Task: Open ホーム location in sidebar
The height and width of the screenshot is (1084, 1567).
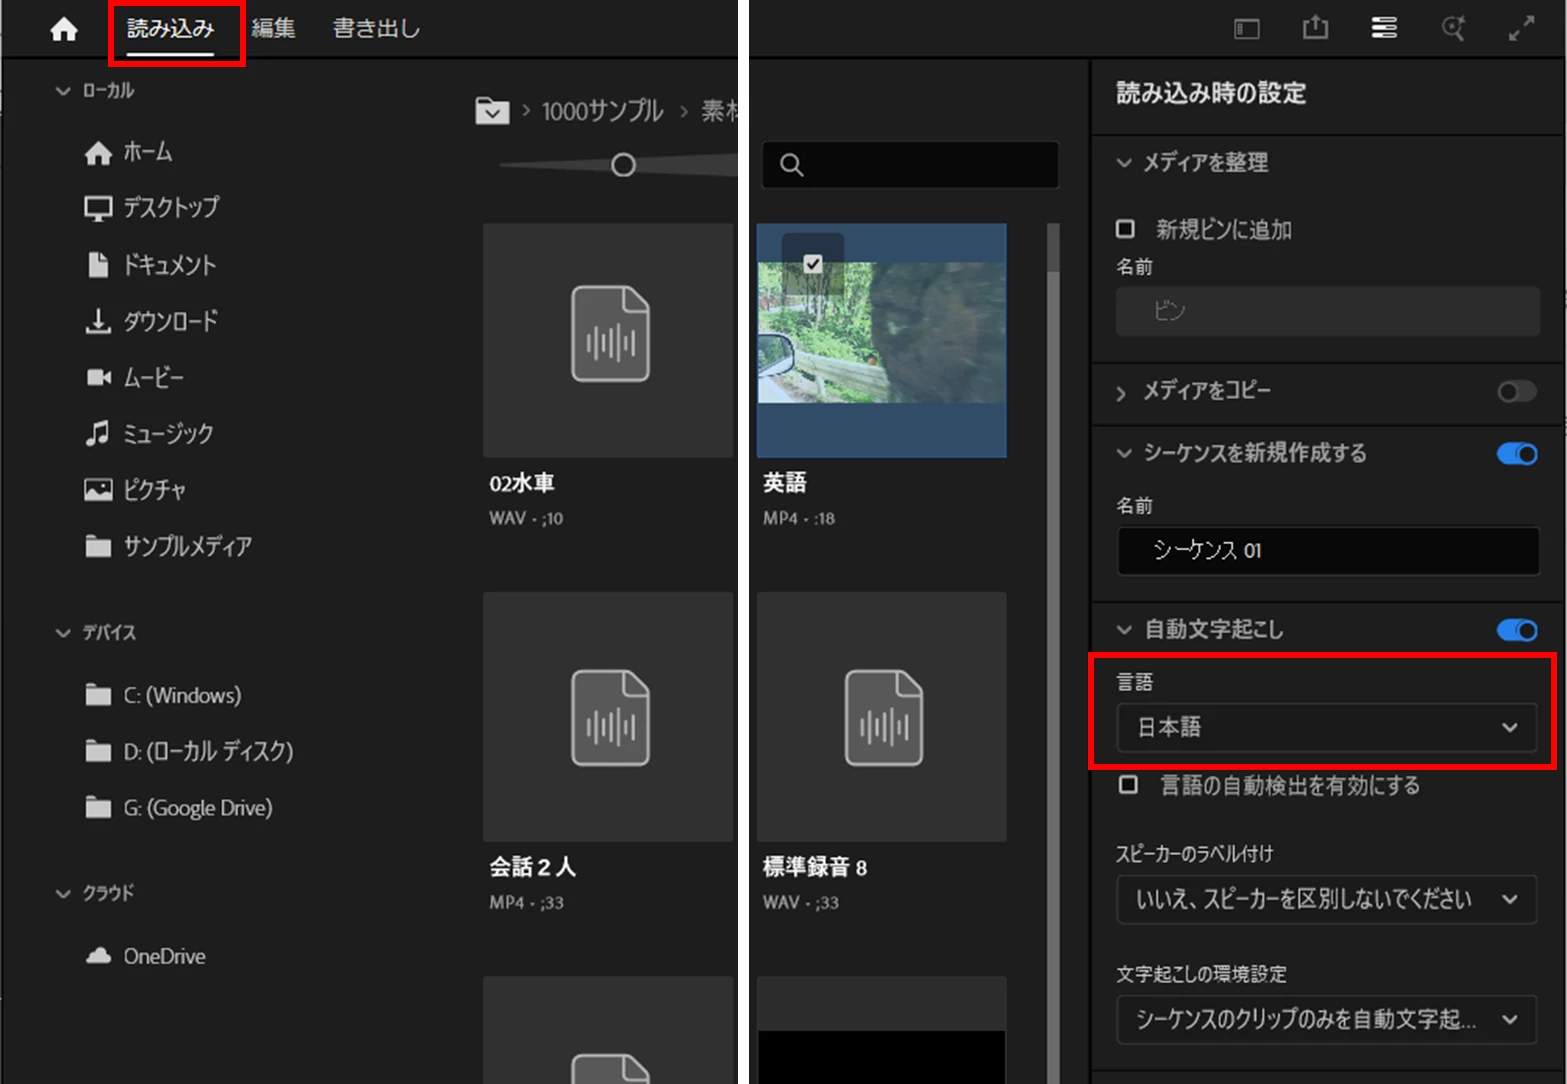Action: pos(147,152)
